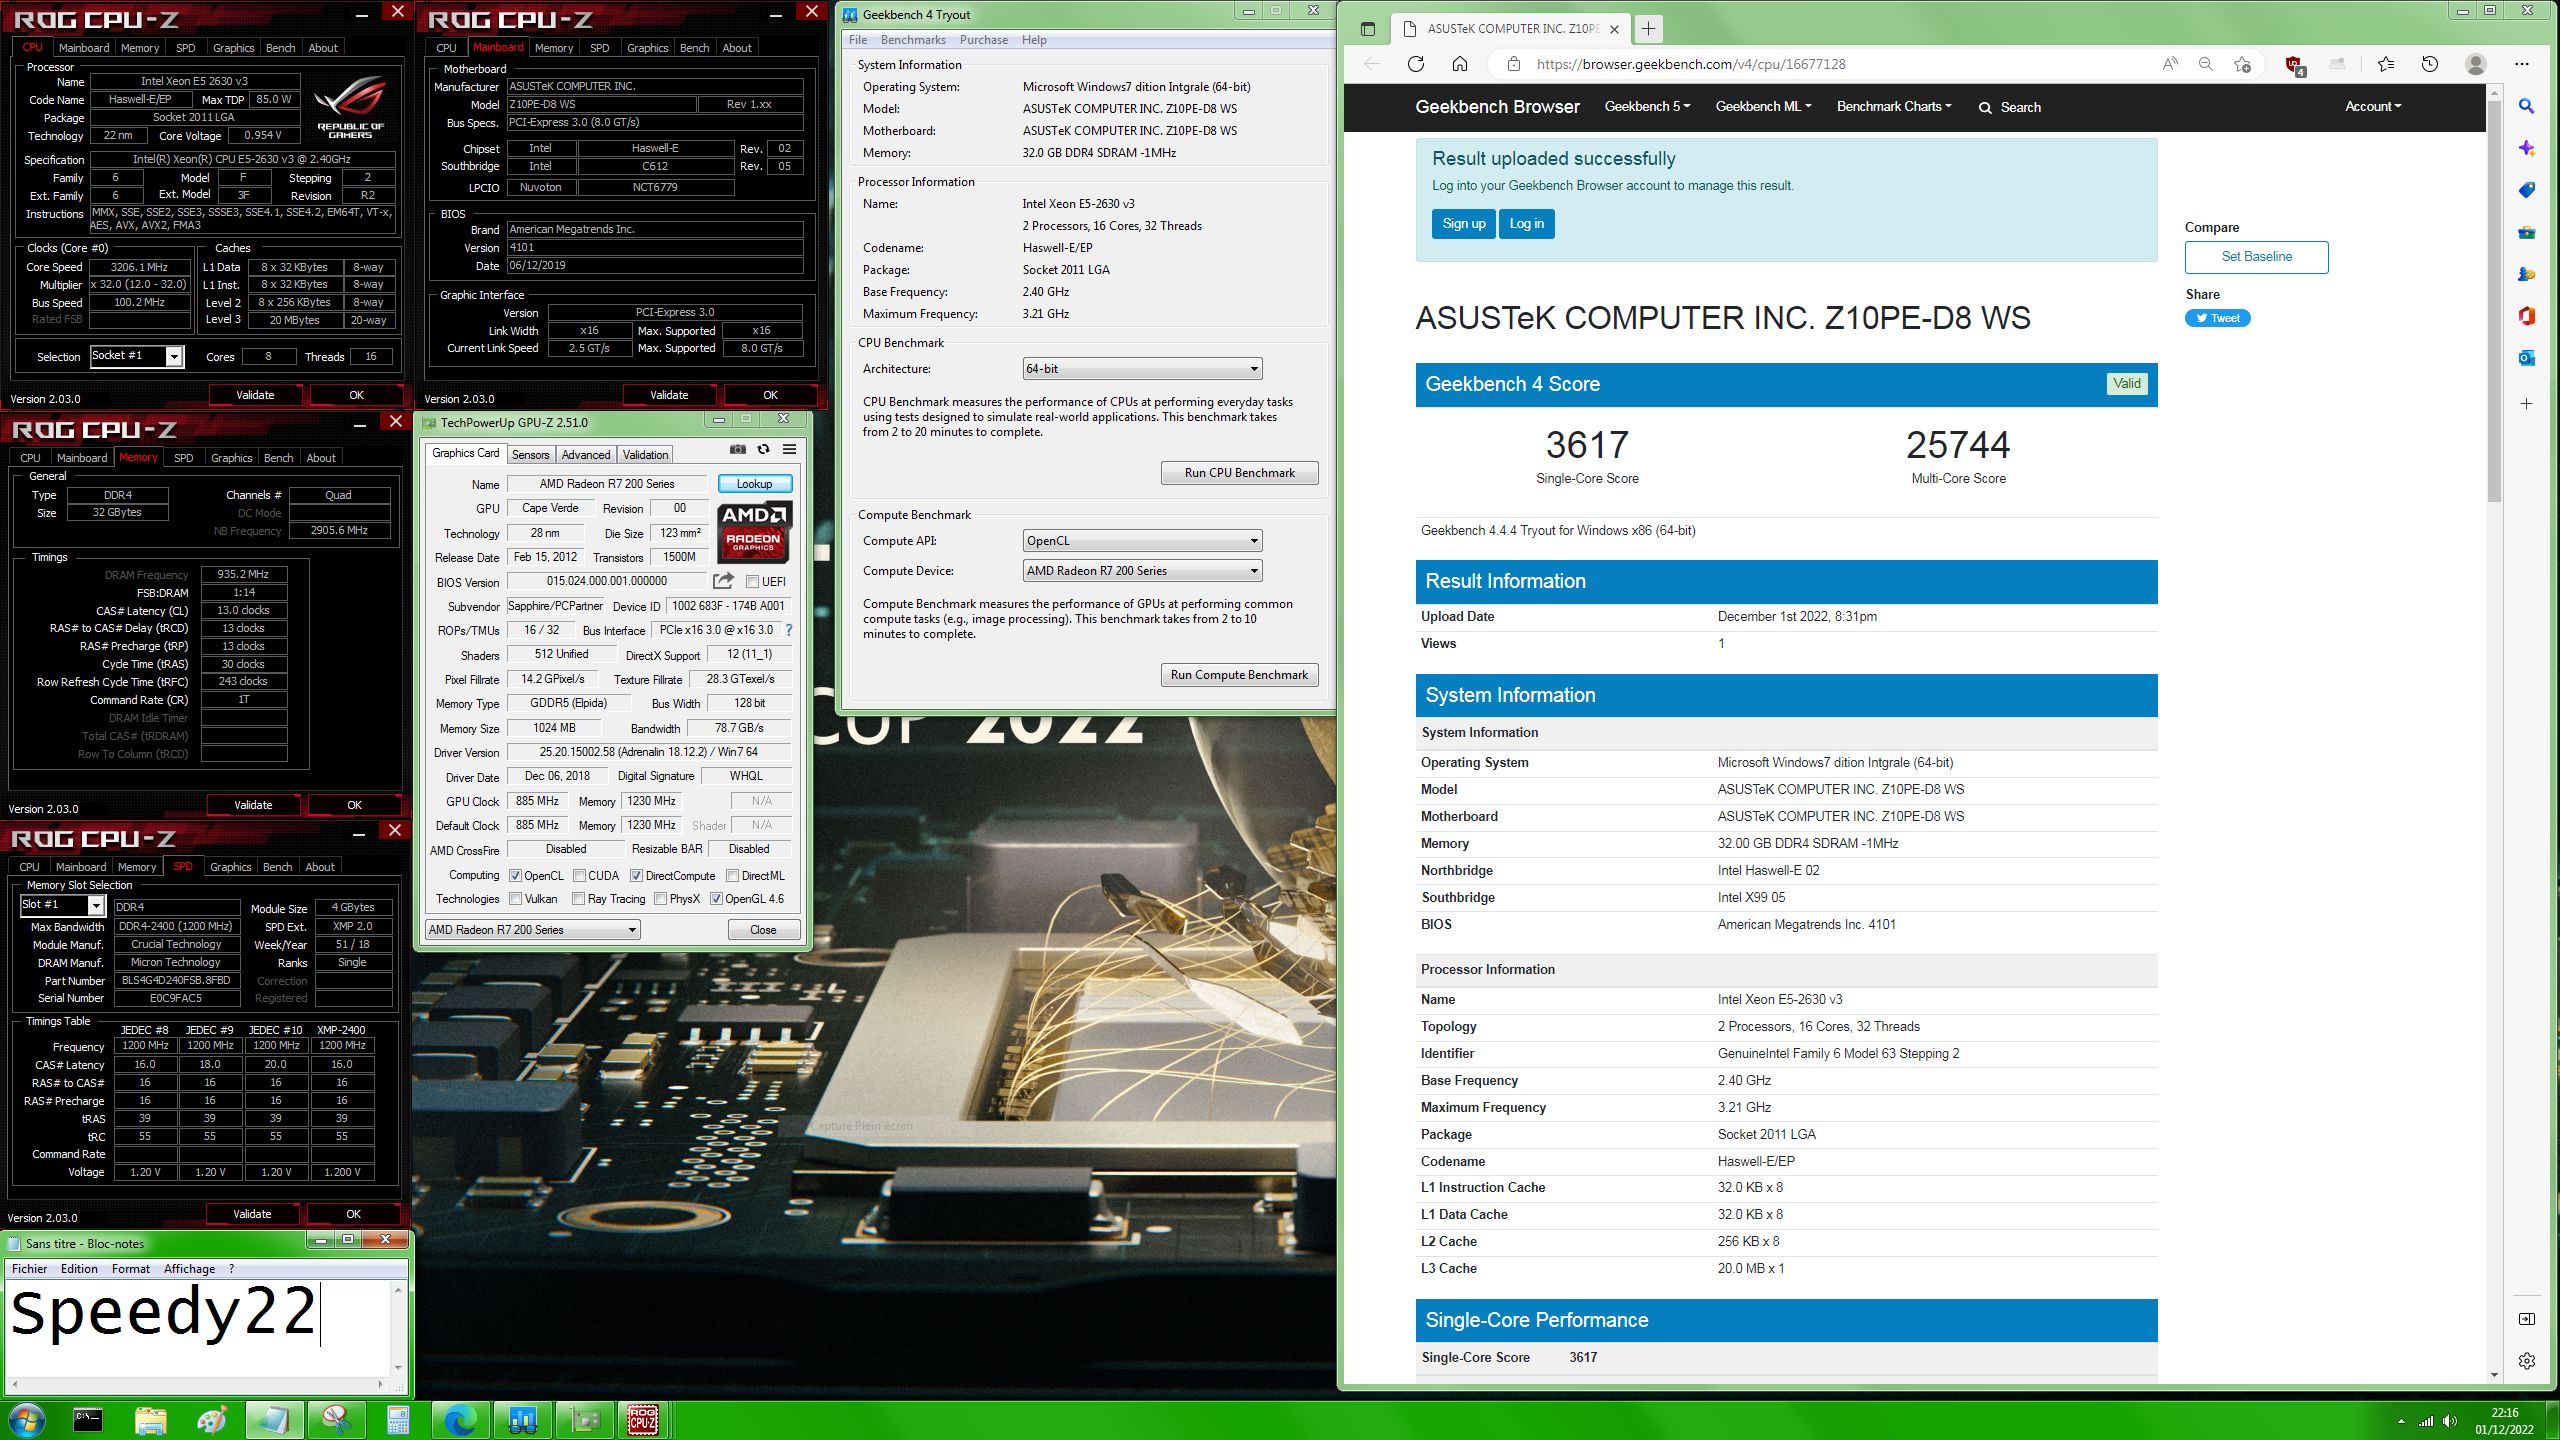Click zoom magnifier icon in Edge address bar
Screen dimensions: 2560x1440
pos(2205,64)
